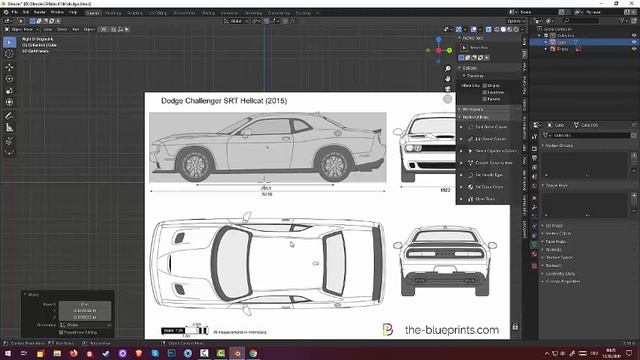Open the Render menu

click(x=39, y=12)
